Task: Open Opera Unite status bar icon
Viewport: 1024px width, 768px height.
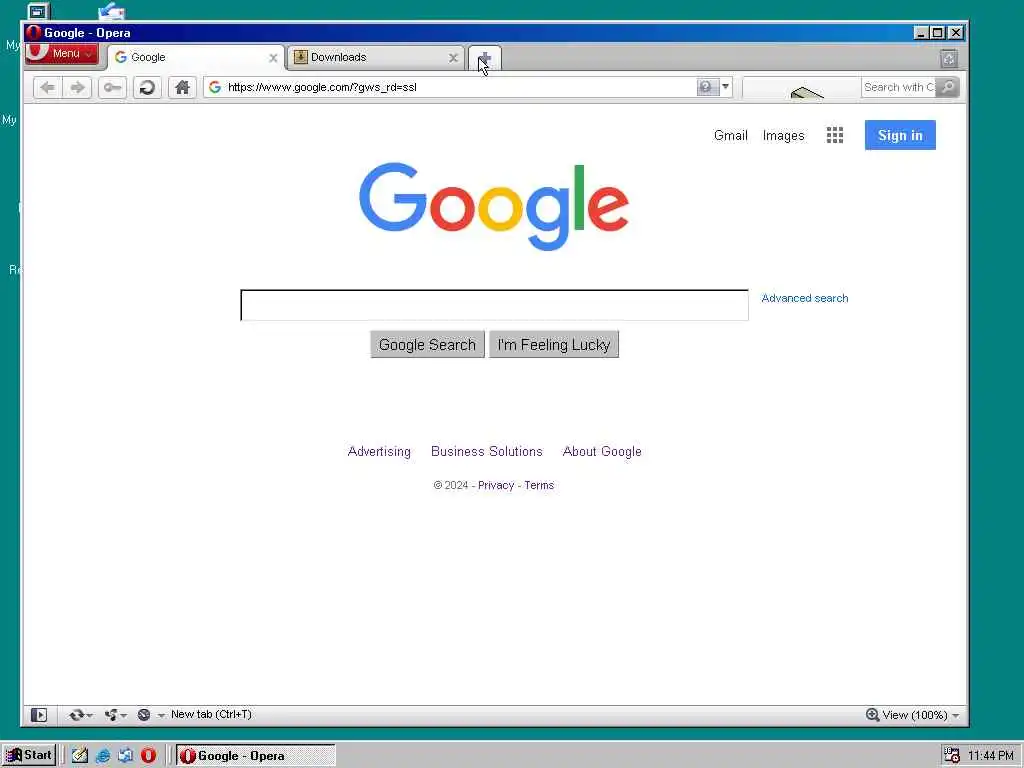Action: coord(111,715)
